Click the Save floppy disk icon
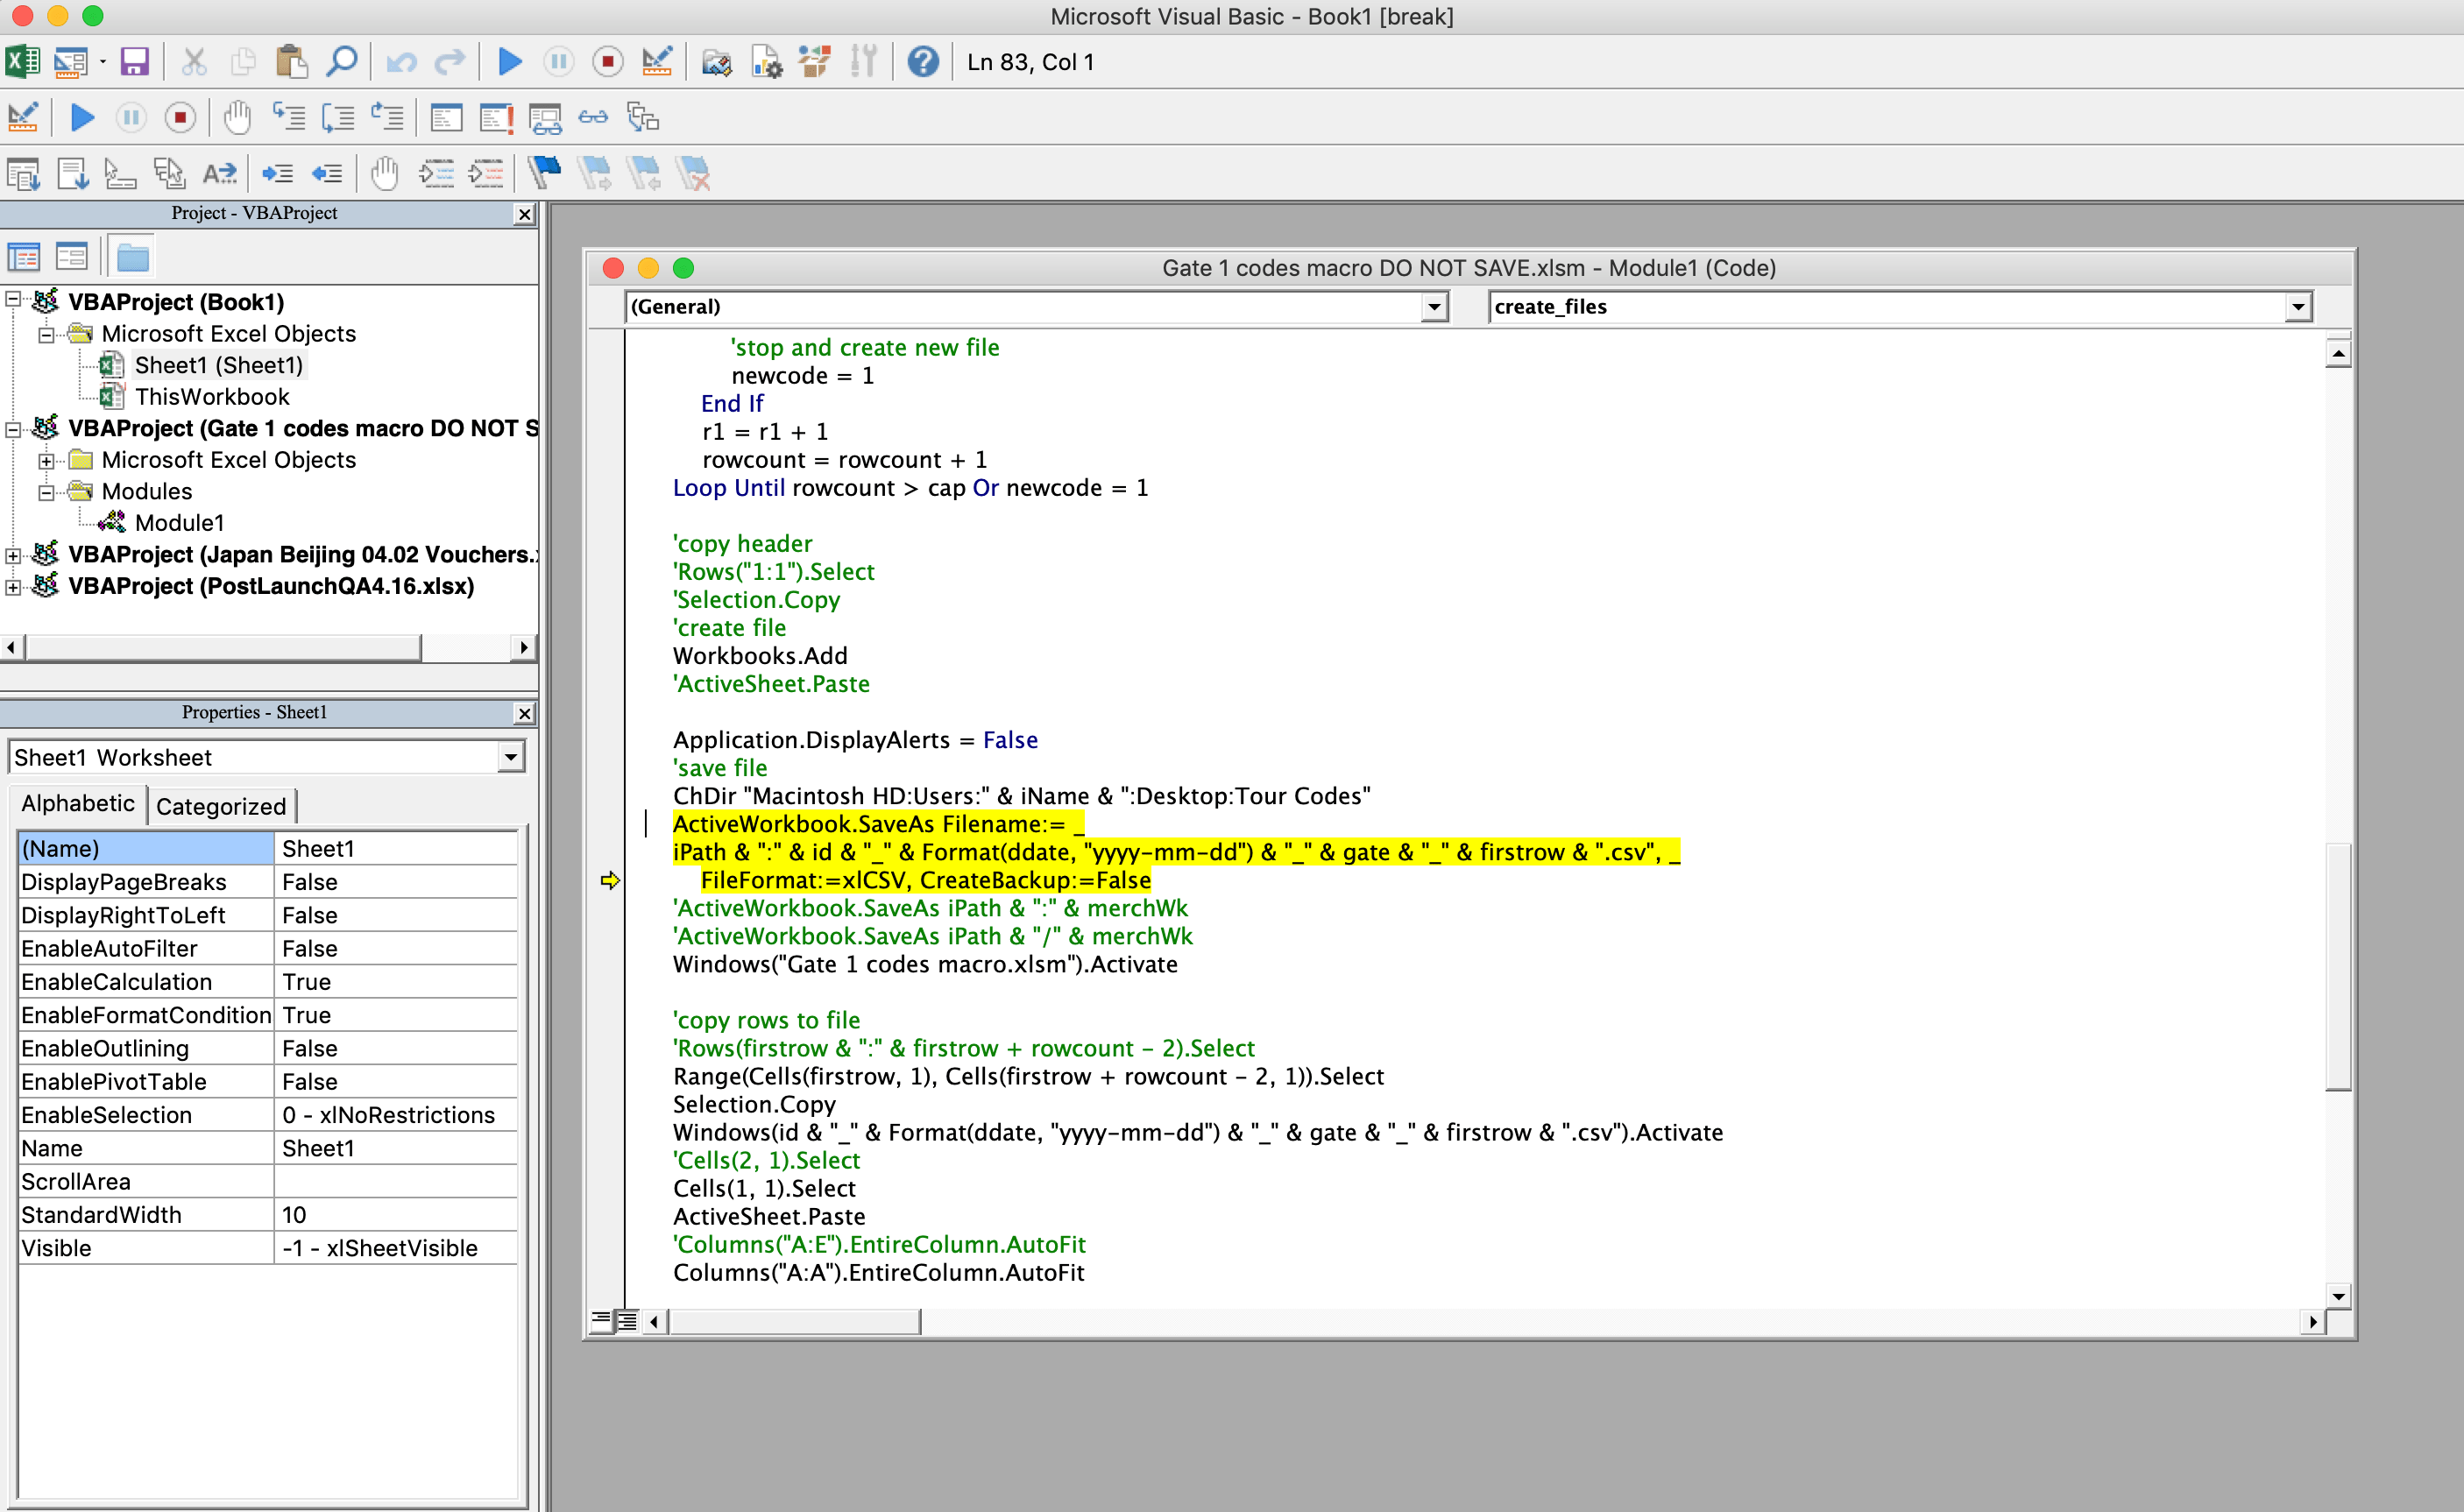The image size is (2464, 1512). [134, 62]
